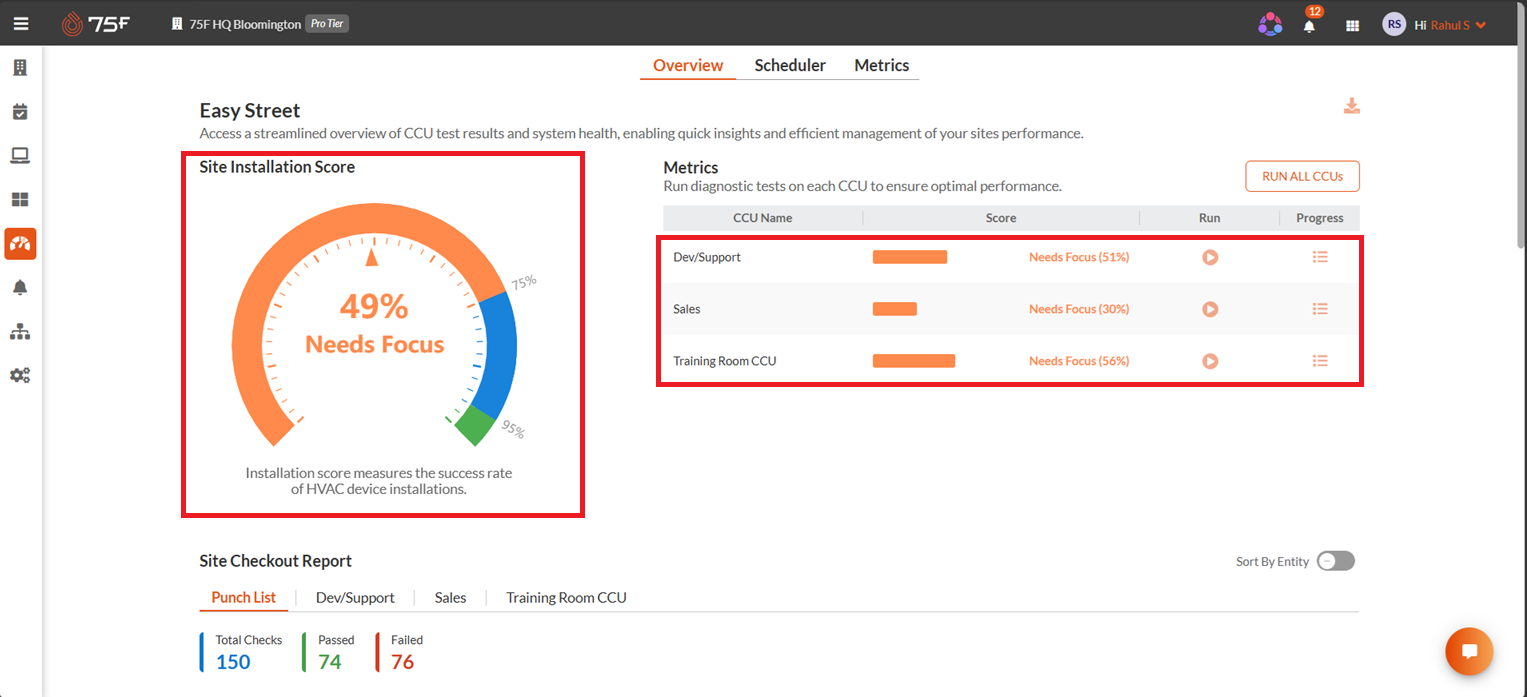Click the Total Checks 150 value
This screenshot has width=1527, height=697.
point(233,661)
